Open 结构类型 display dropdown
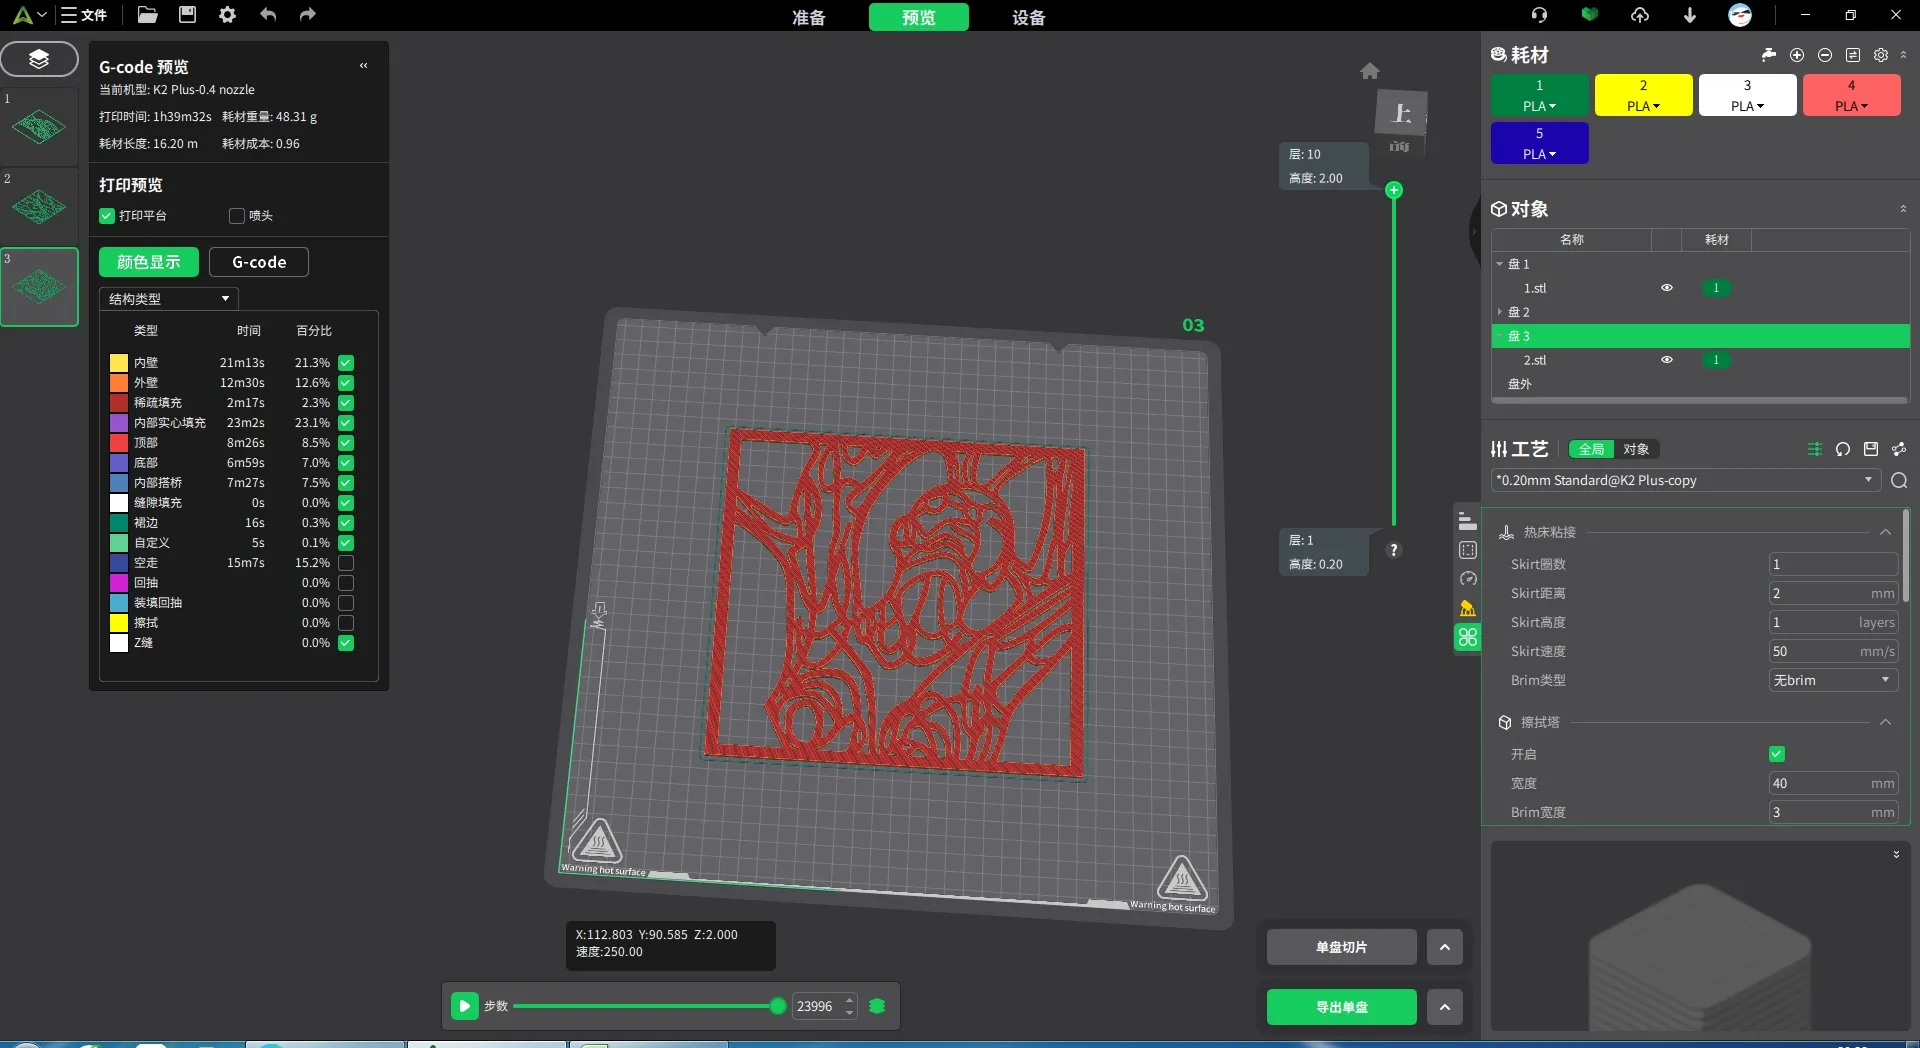 point(169,299)
